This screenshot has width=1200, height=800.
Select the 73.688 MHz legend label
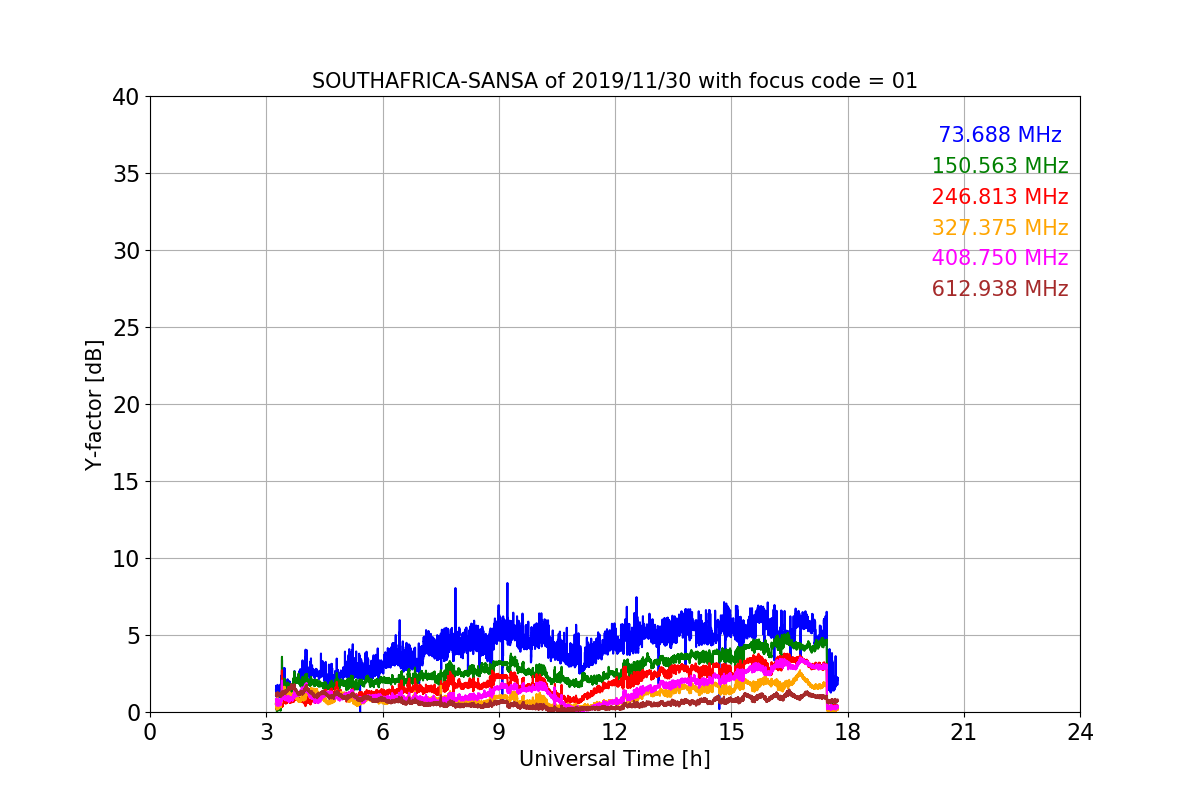(1000, 135)
